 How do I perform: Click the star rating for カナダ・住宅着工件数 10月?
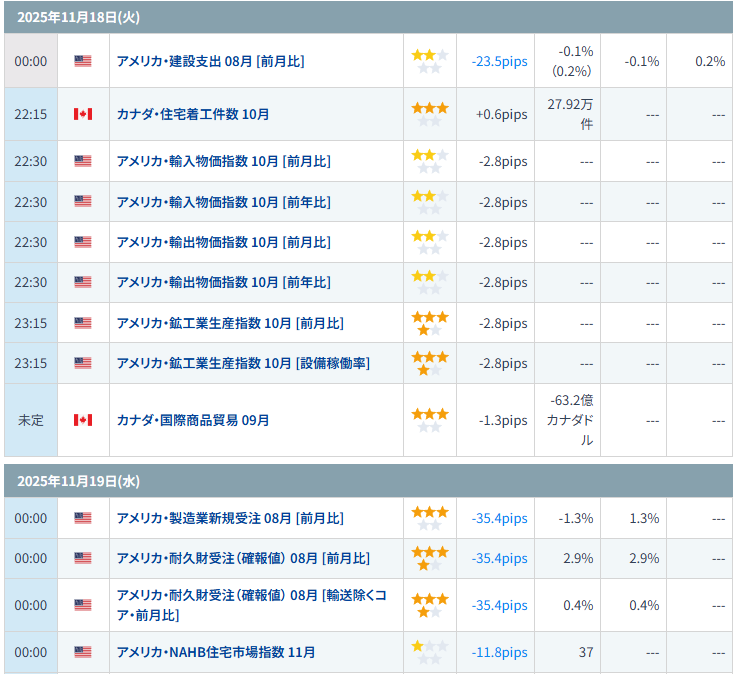point(430,114)
